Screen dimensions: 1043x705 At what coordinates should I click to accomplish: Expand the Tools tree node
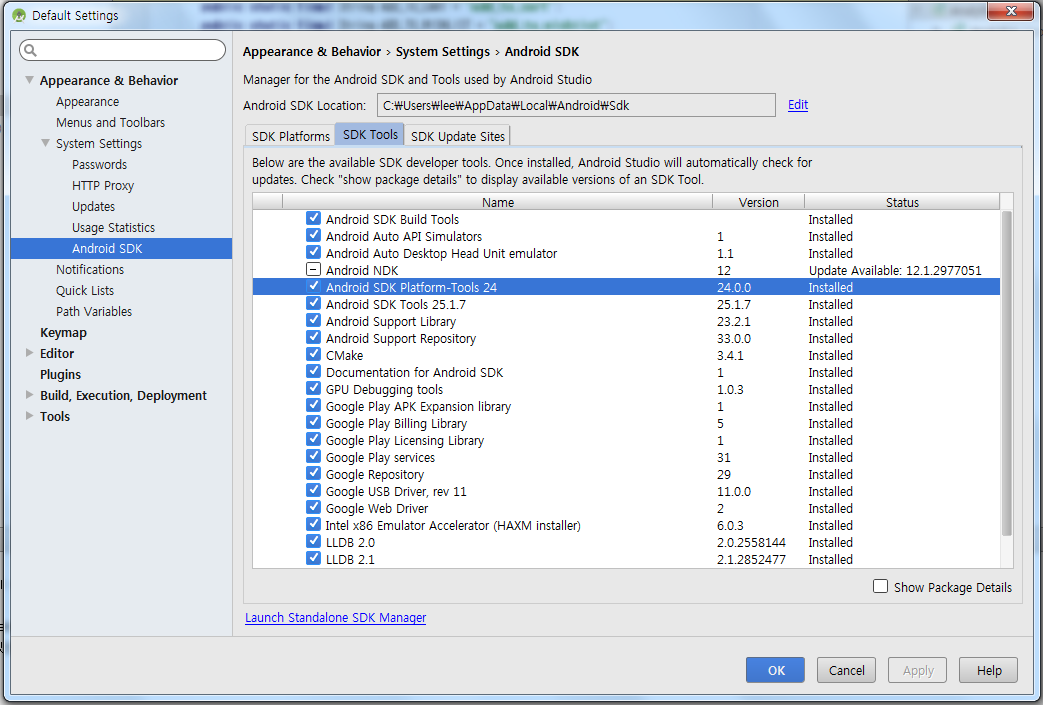29,416
